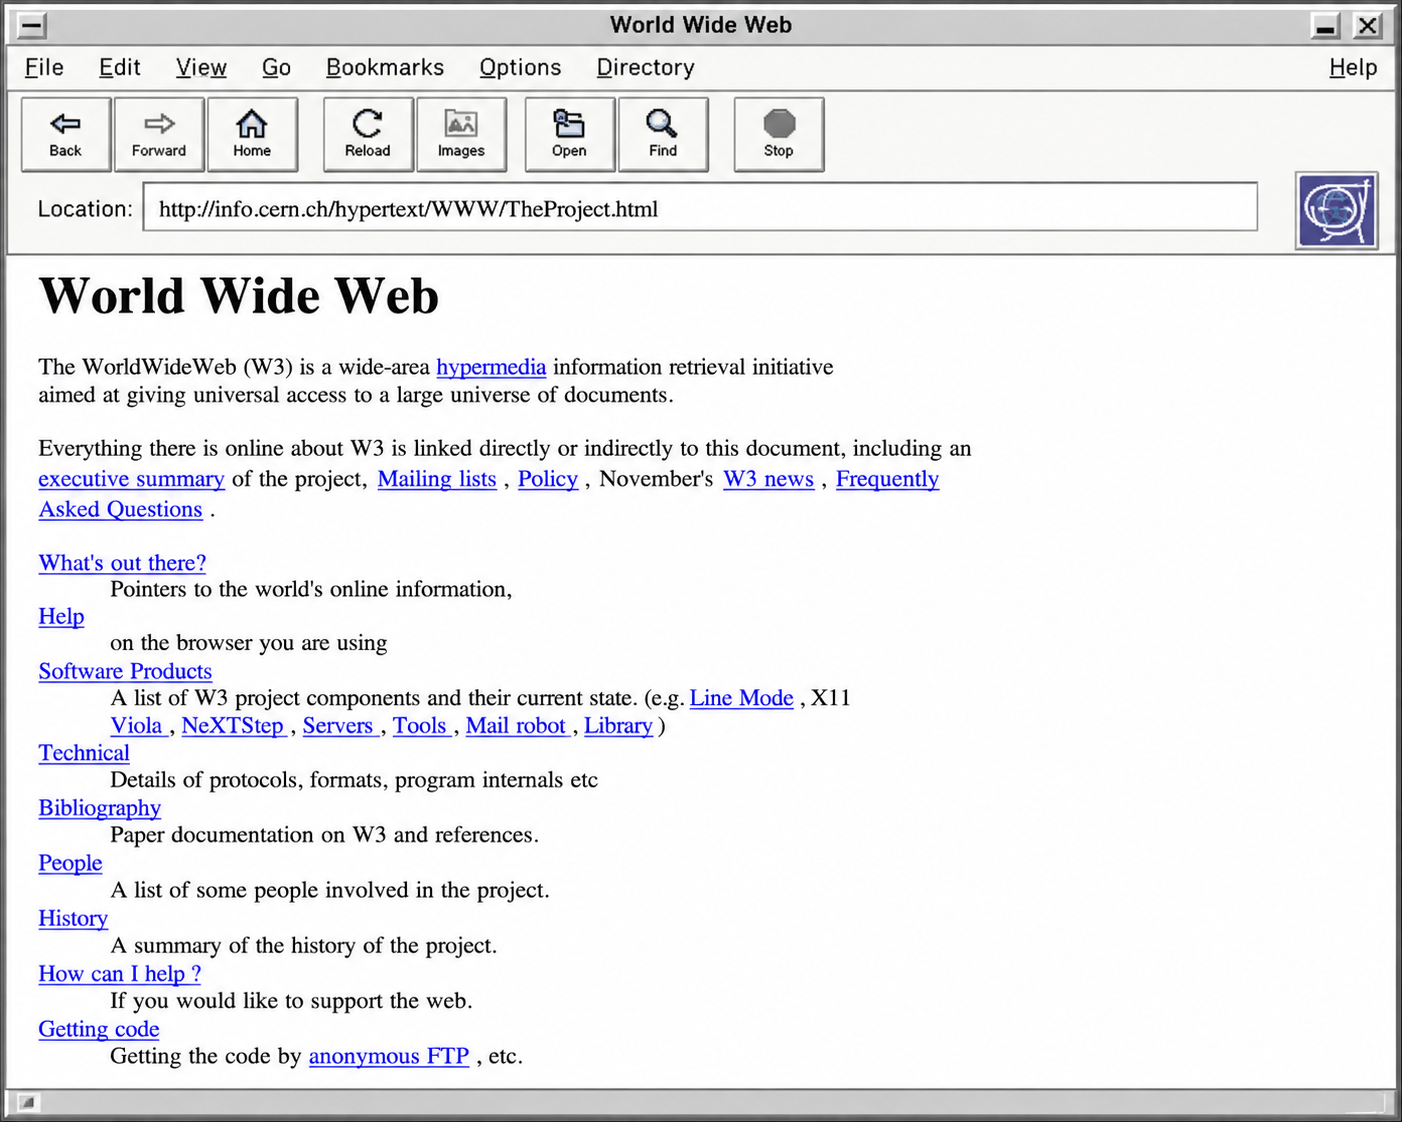The height and width of the screenshot is (1122, 1402).
Task: Click text 'Details of protocols, formats, program internals etc'
Action: [354, 780]
